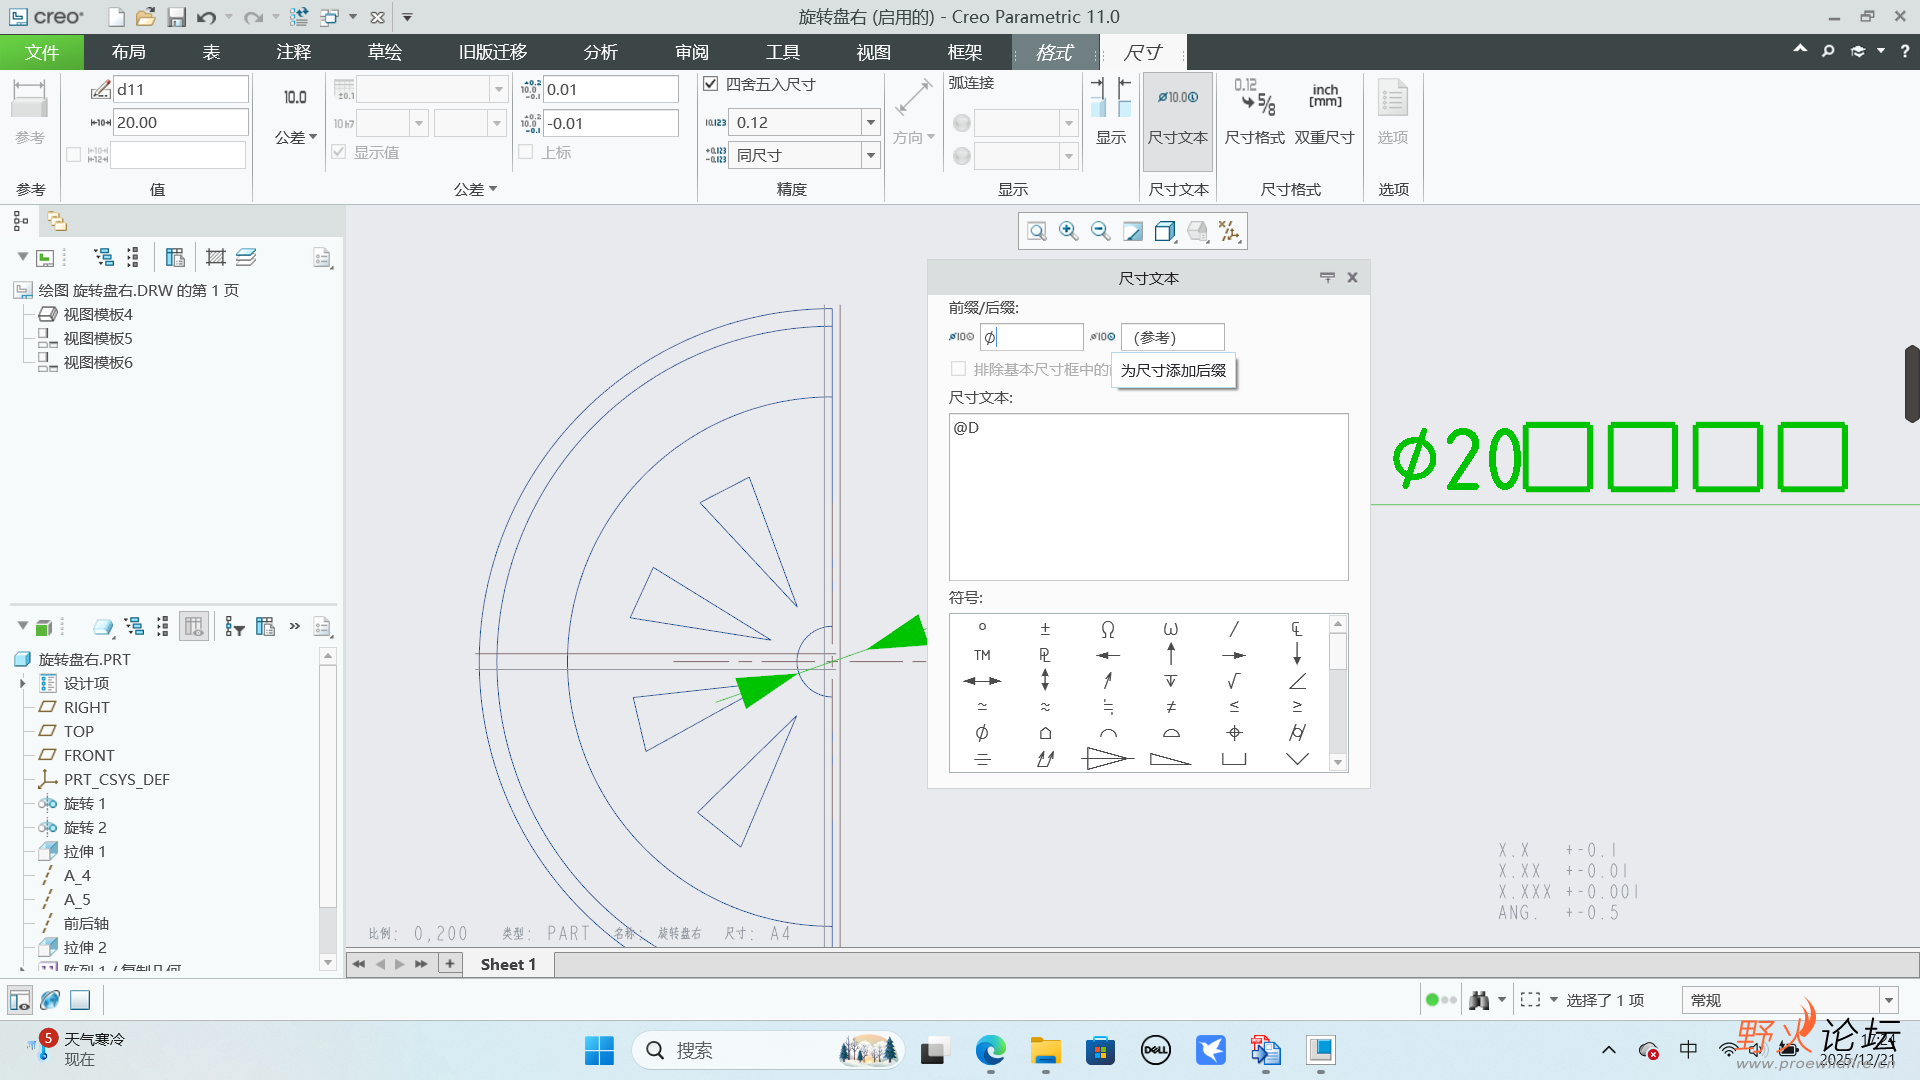Switch to the Format (格式) ribbon tab
1920x1080 pixels.
(x=1054, y=52)
